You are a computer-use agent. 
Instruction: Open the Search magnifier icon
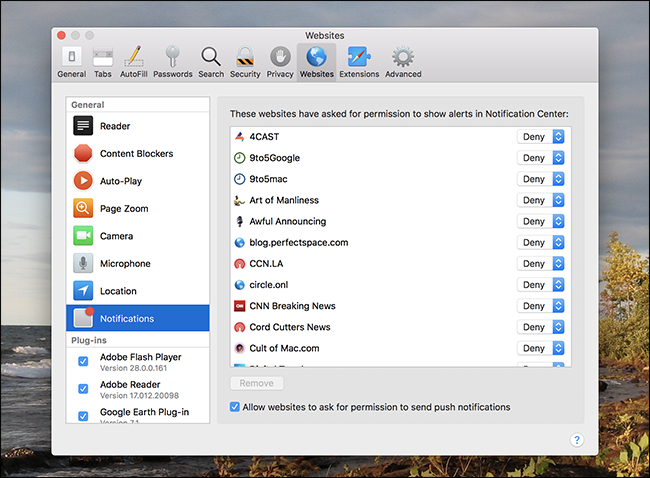click(x=211, y=56)
